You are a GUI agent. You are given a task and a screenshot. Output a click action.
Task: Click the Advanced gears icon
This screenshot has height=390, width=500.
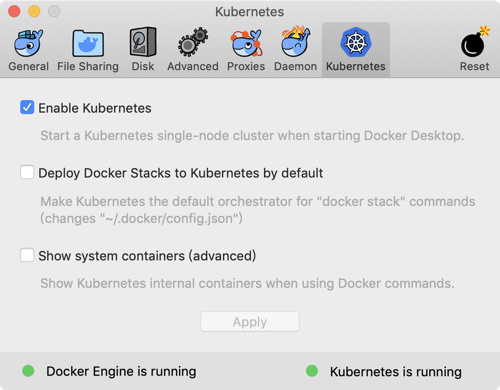click(193, 42)
